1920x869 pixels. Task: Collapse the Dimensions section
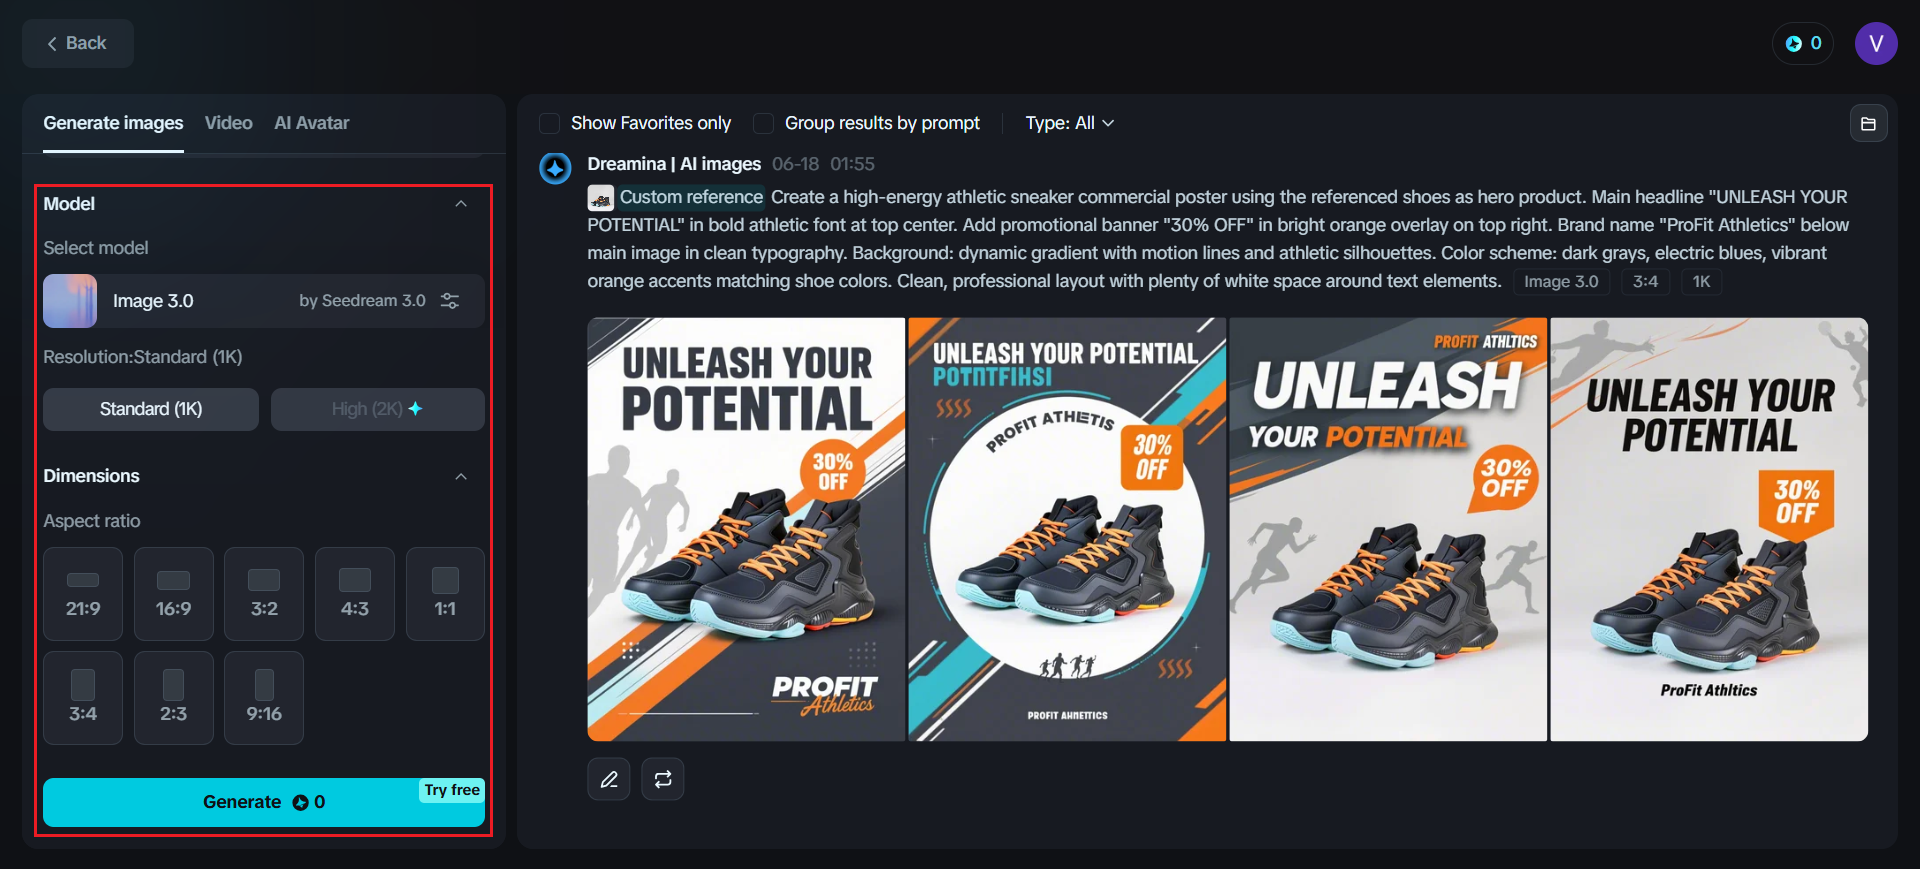click(461, 476)
